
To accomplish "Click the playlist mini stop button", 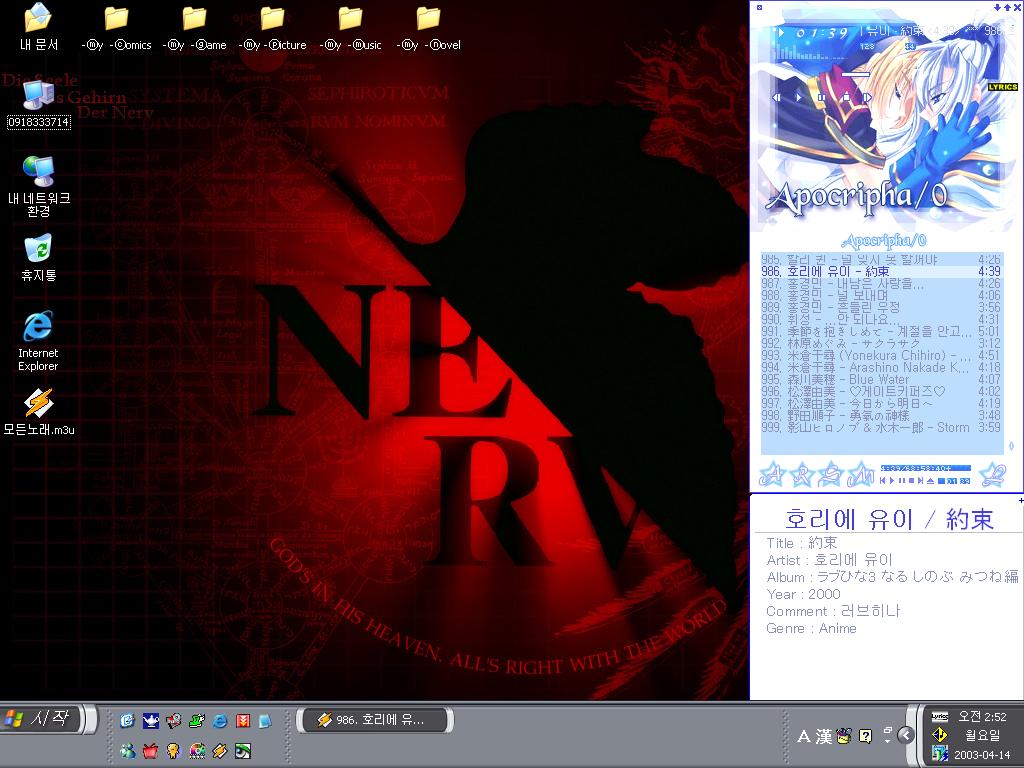I will coord(911,481).
